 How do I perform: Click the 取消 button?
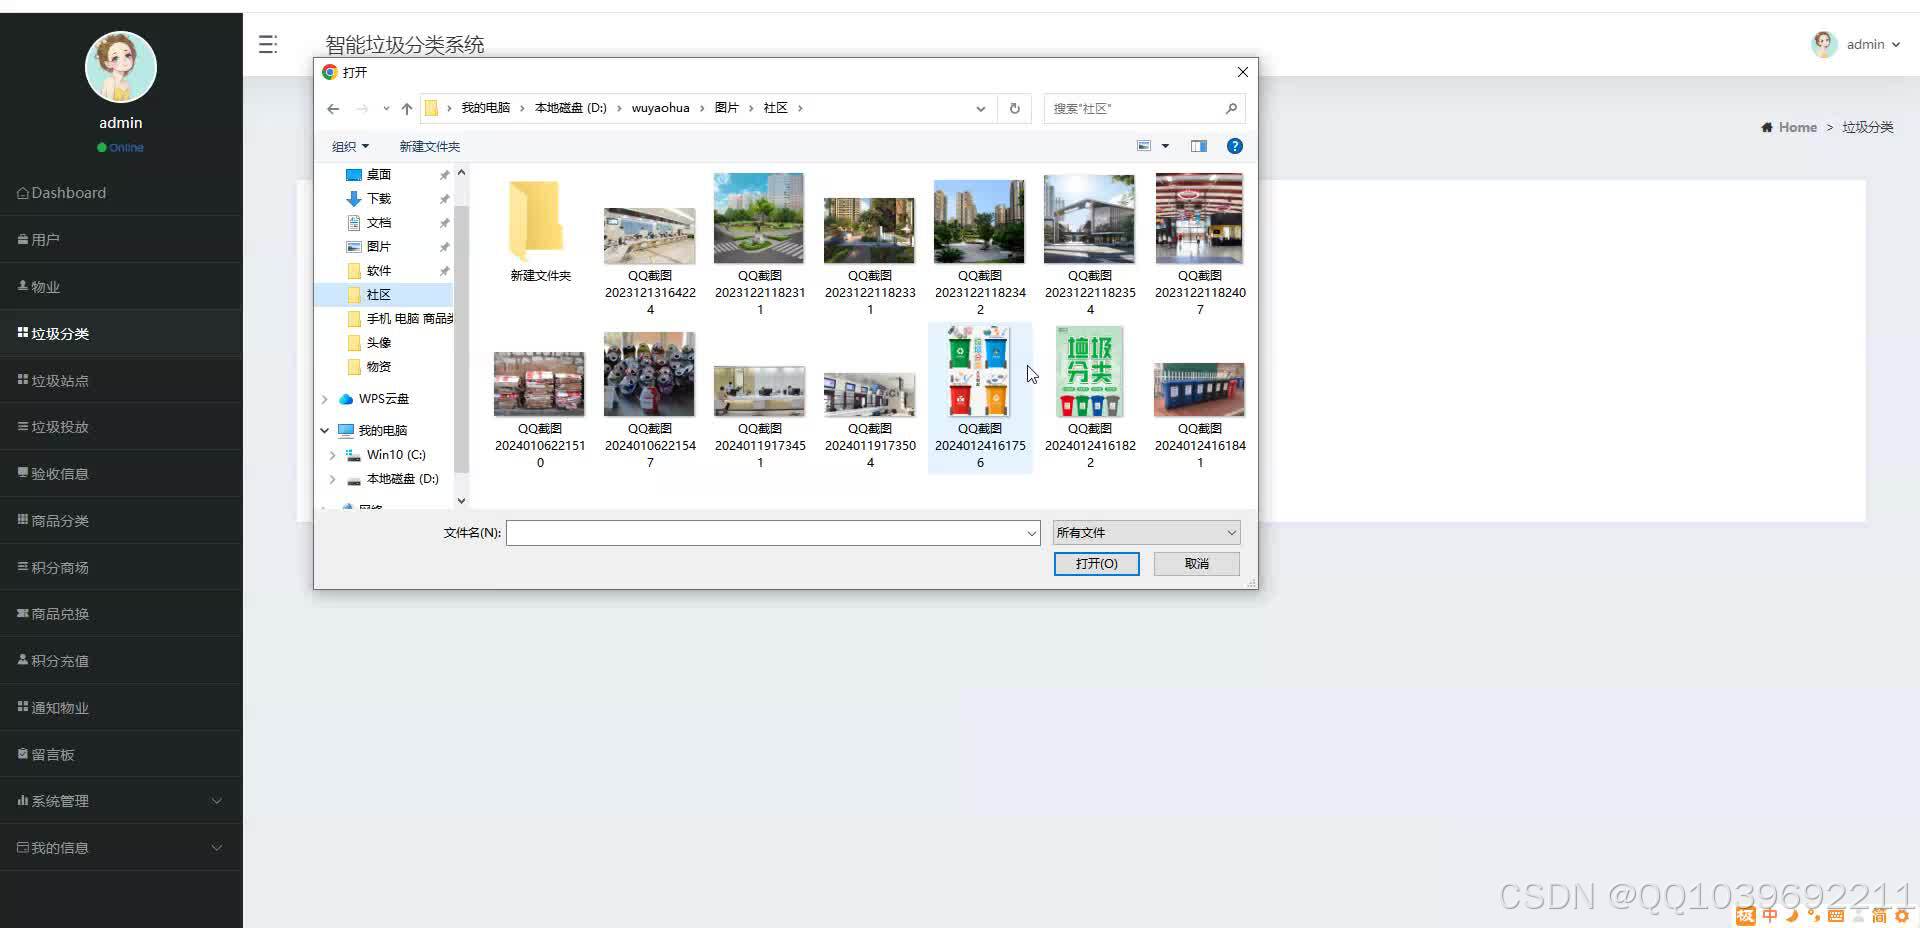1196,564
